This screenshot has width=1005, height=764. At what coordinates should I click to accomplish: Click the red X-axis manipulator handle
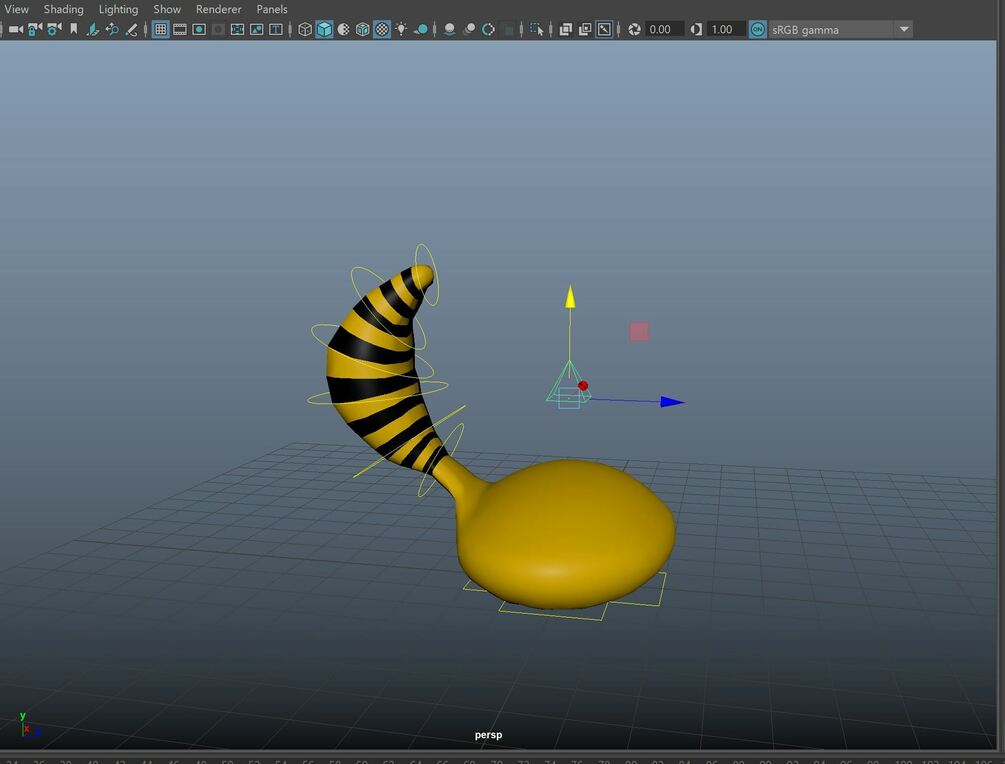583,386
